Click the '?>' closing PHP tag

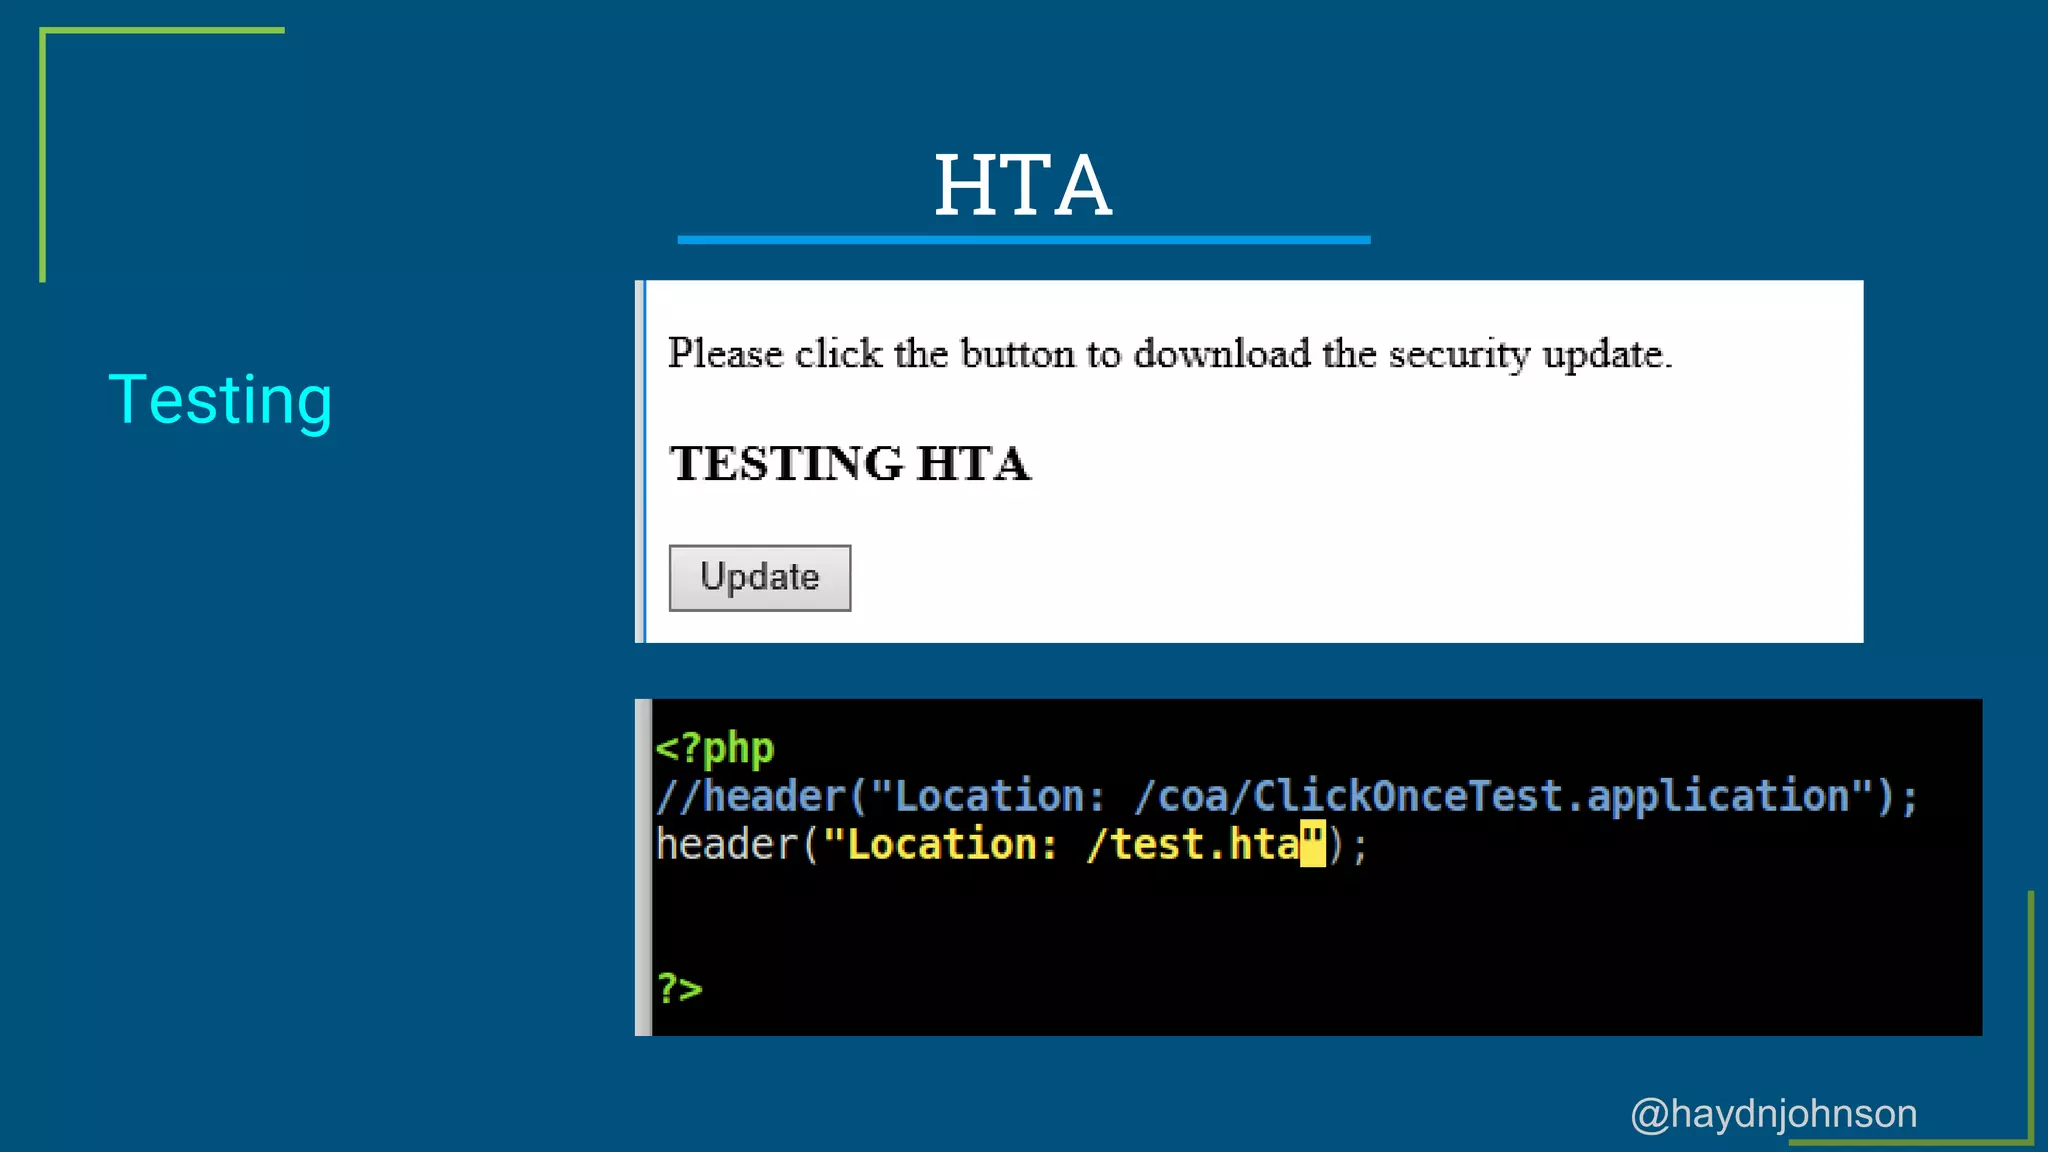pyautogui.click(x=679, y=988)
